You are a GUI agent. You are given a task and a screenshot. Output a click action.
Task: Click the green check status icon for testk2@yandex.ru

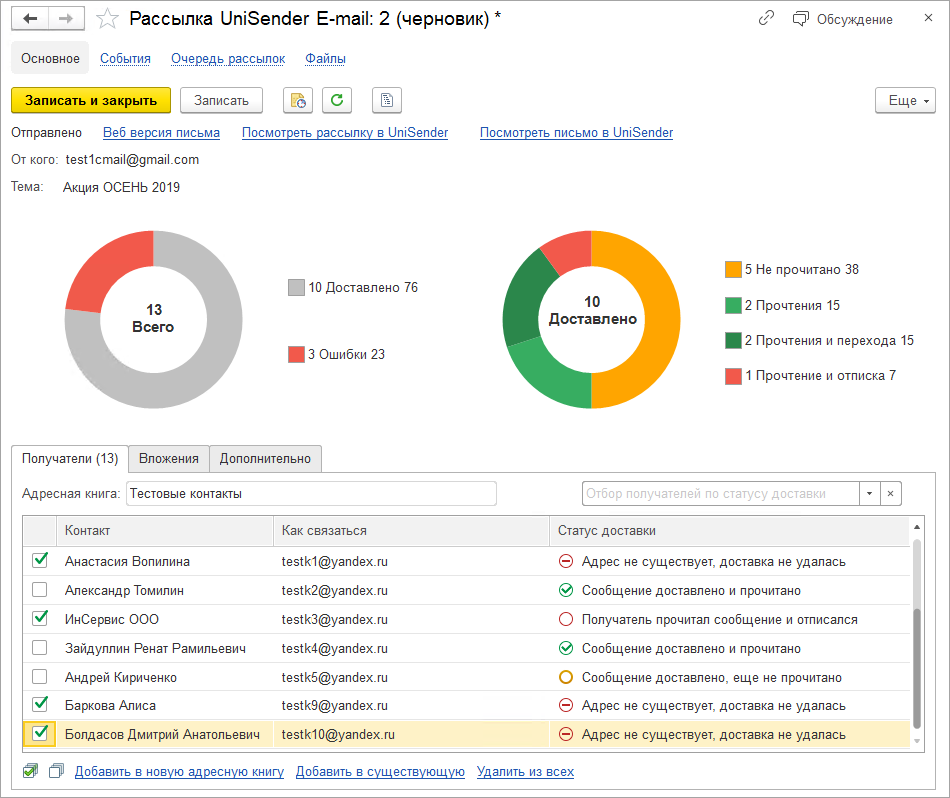tap(566, 591)
